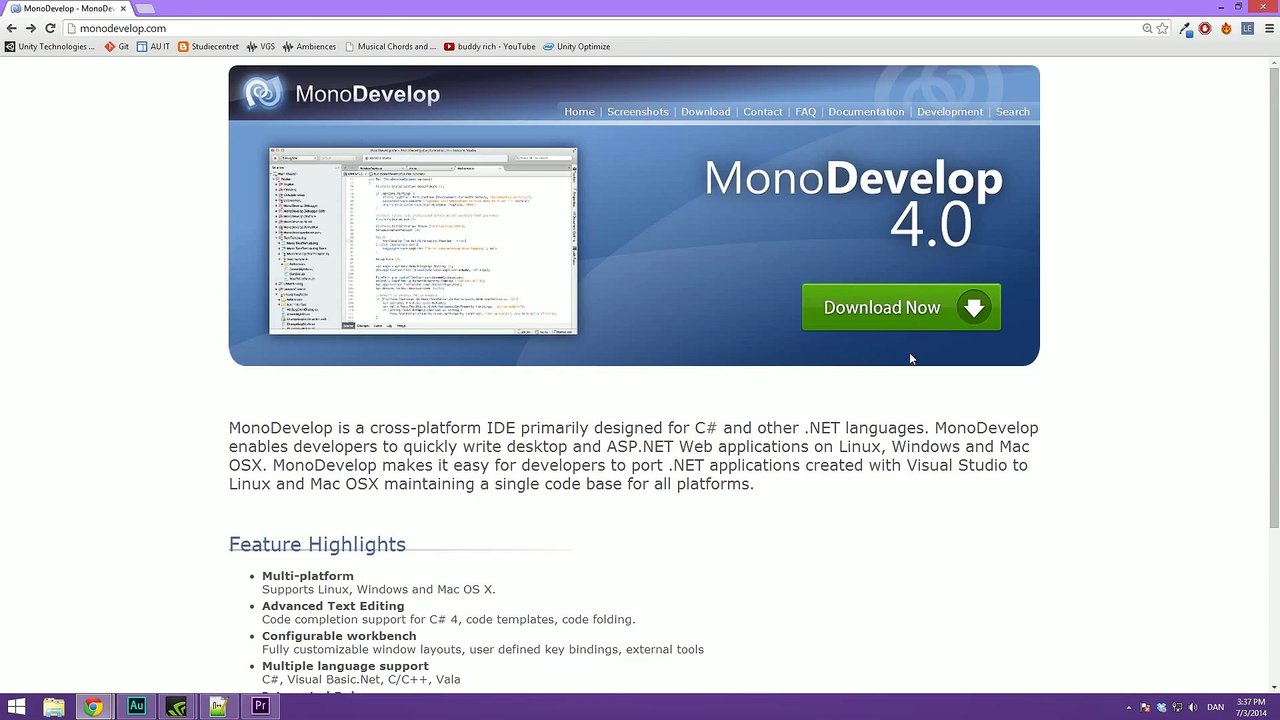The height and width of the screenshot is (720, 1280).
Task: Open Adobe Premiere Pro from the taskbar
Action: pos(260,707)
